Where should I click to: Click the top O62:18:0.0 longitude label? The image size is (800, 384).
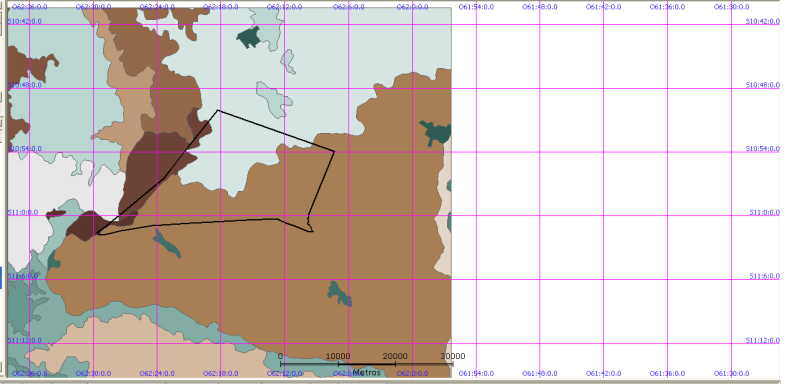(x=220, y=7)
